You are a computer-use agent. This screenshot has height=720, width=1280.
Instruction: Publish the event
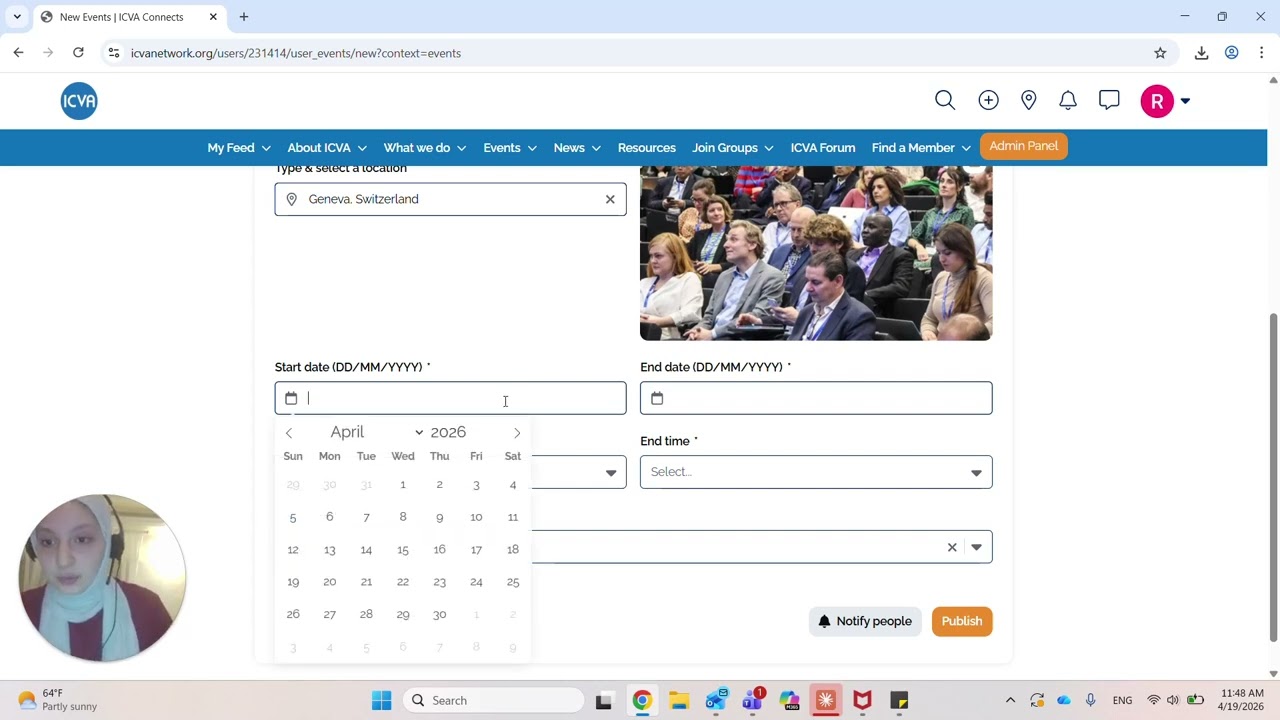click(962, 621)
